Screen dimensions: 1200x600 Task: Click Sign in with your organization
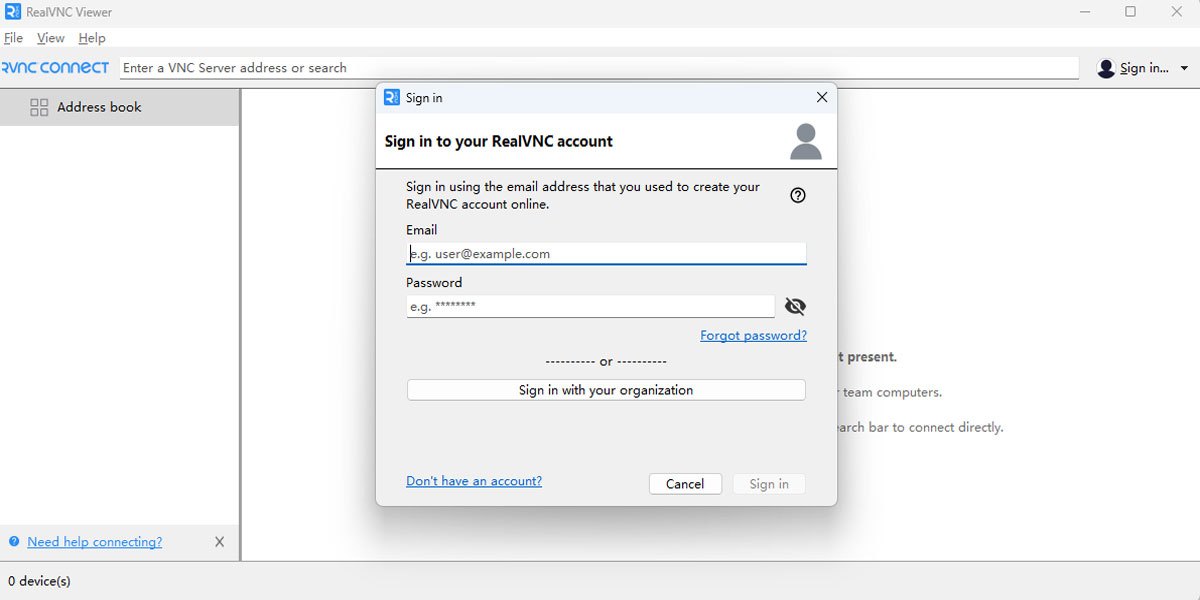pyautogui.click(x=606, y=390)
